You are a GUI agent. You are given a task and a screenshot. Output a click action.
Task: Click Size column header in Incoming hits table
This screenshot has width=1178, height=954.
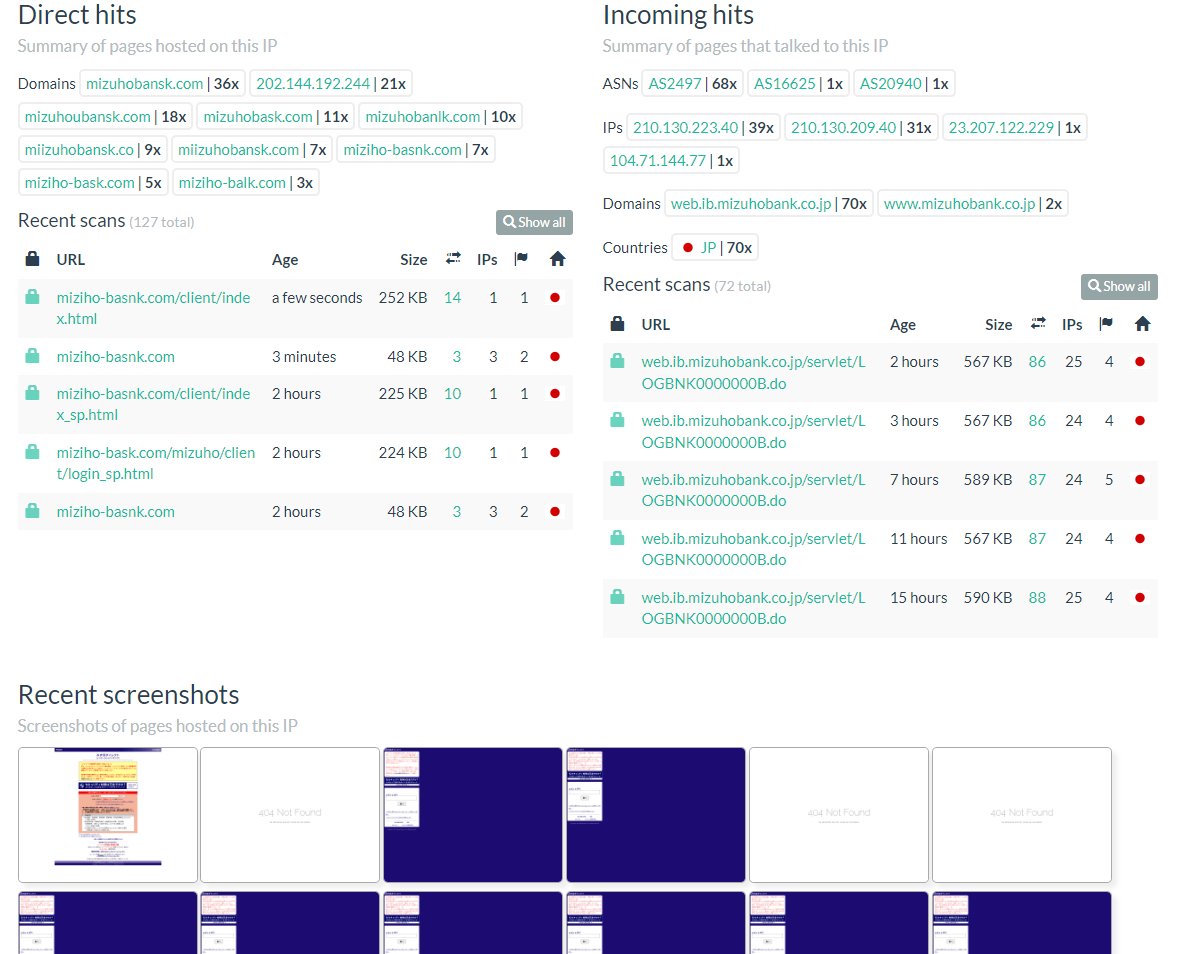click(x=998, y=324)
